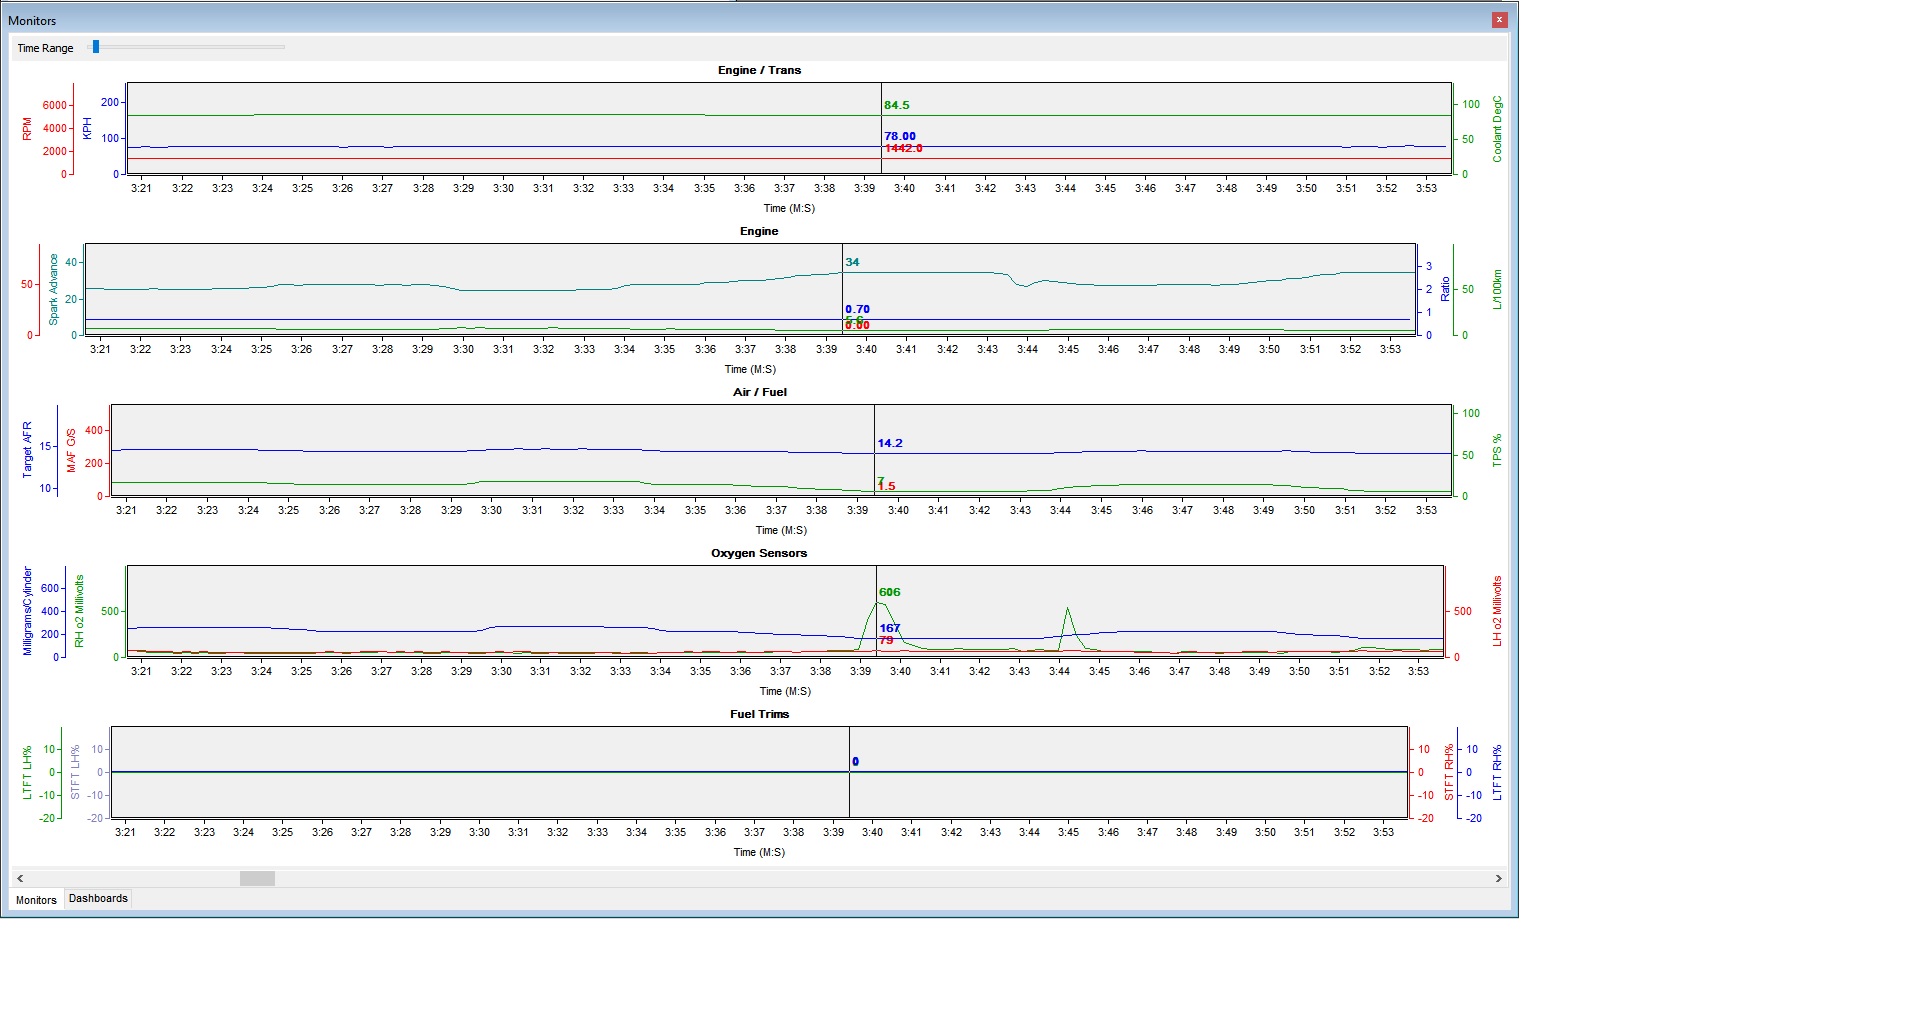The image size is (1924, 1018).
Task: Click the Spark Advance axis label
Action: (54, 289)
